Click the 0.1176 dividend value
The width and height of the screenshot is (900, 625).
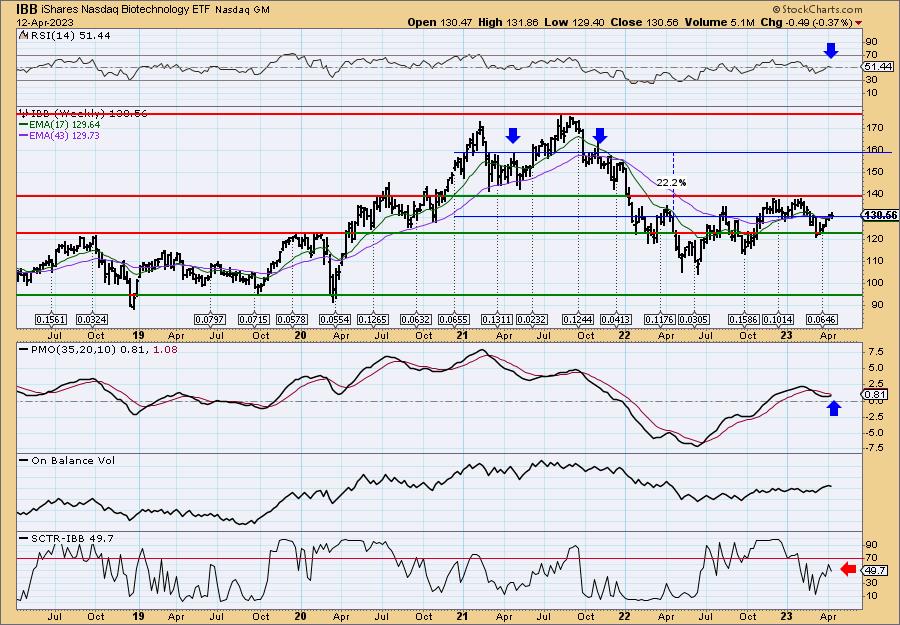[660, 319]
